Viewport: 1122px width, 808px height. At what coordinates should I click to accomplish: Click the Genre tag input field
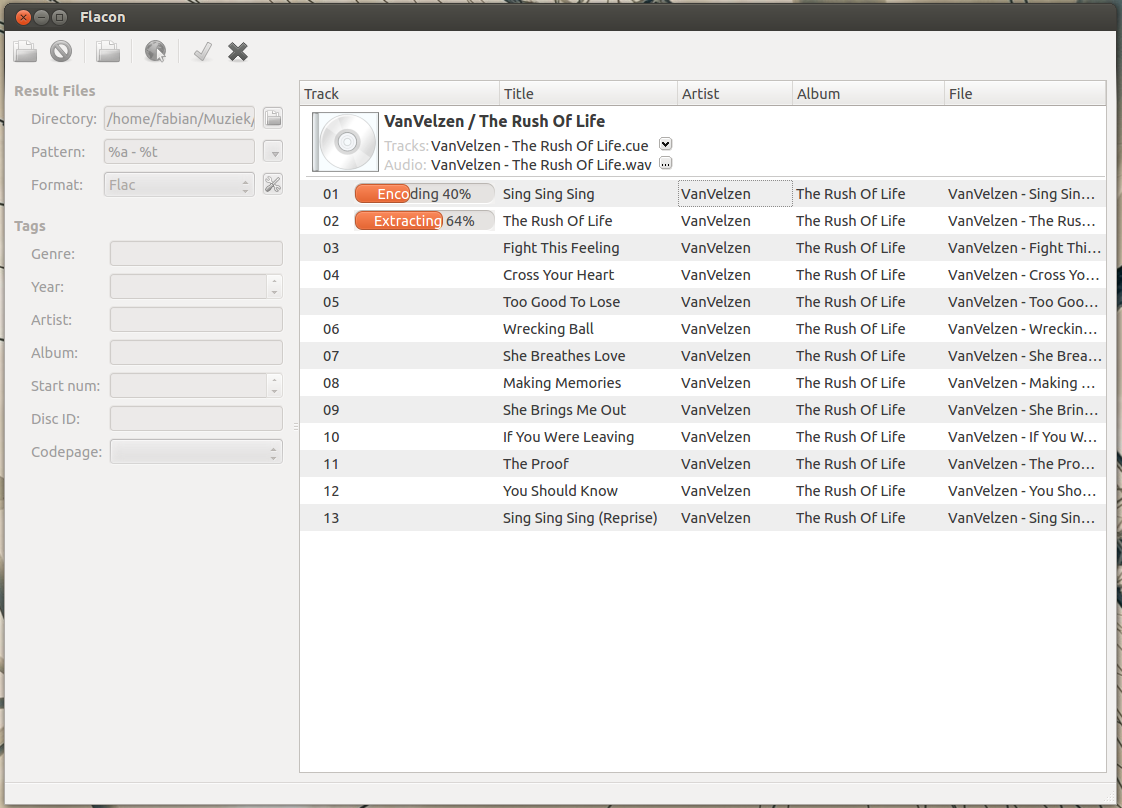tap(196, 254)
